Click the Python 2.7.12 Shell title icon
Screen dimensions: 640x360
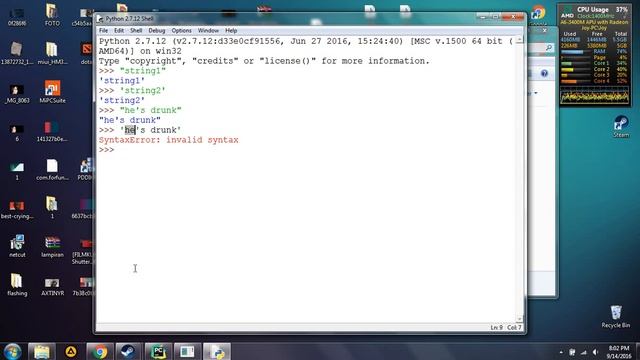point(100,19)
